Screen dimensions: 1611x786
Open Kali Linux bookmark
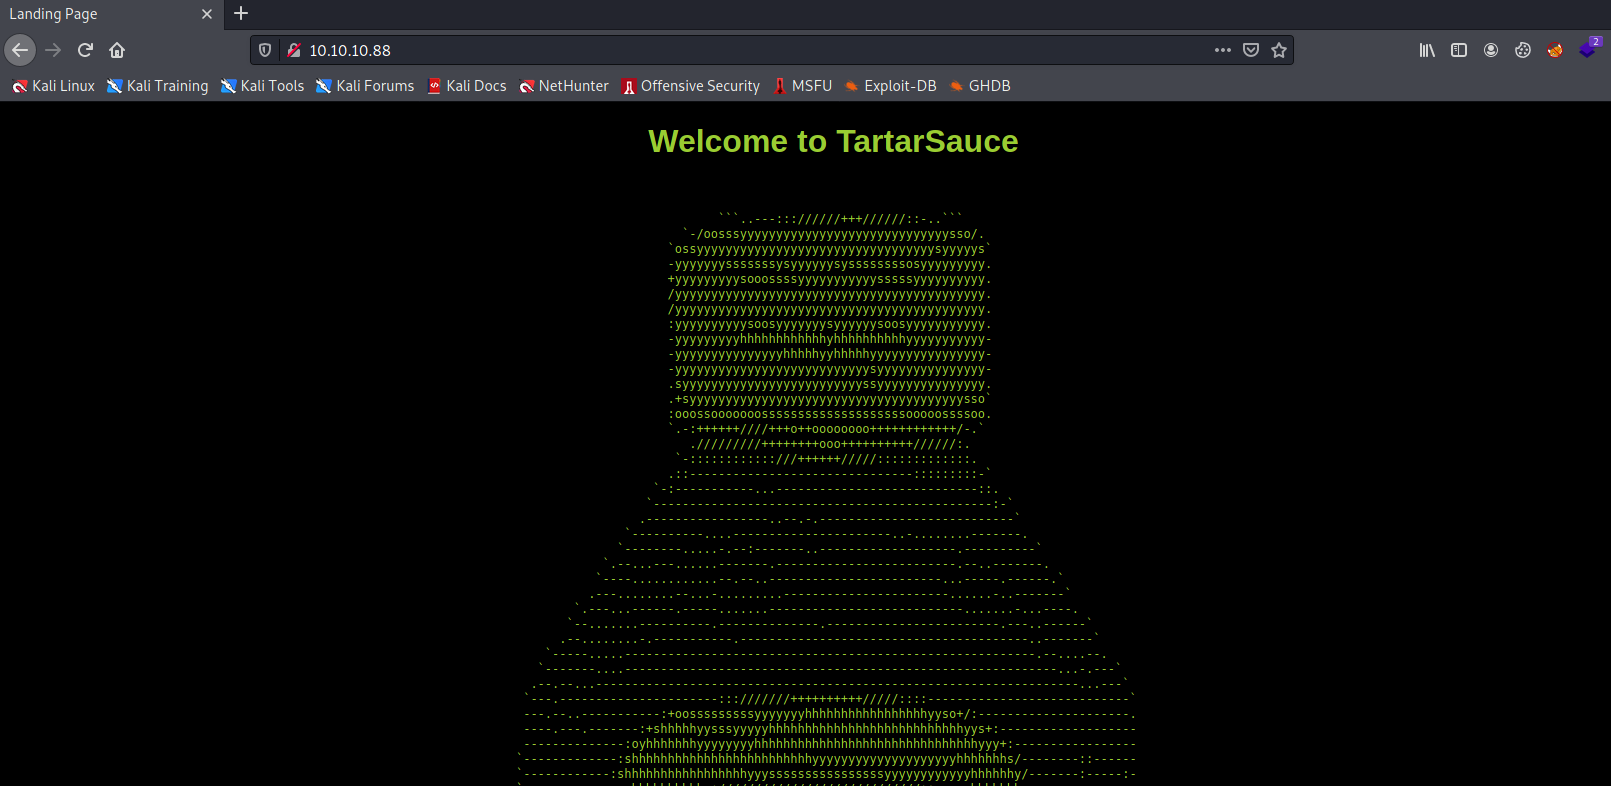point(53,86)
